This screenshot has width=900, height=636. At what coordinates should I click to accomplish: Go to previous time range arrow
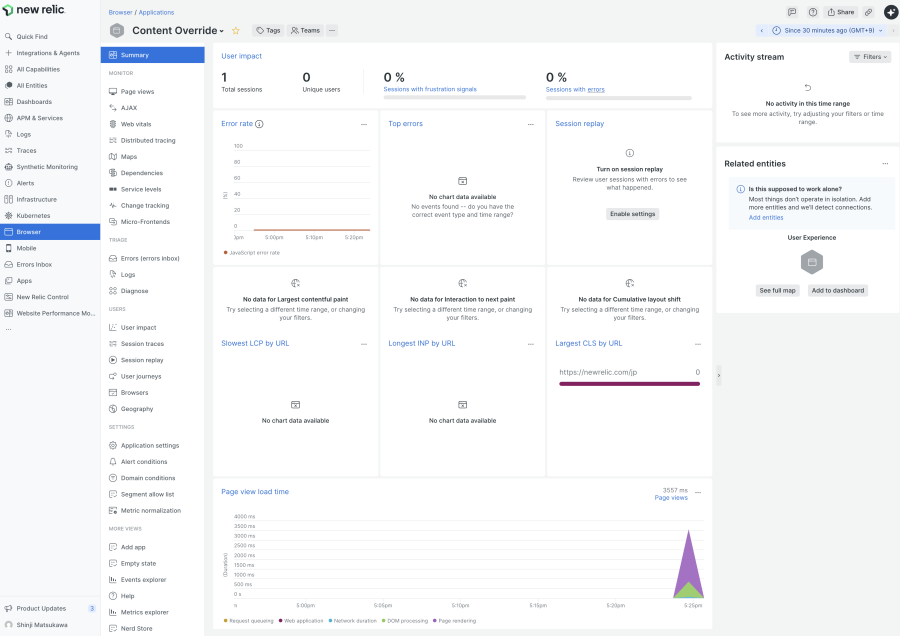click(x=762, y=30)
